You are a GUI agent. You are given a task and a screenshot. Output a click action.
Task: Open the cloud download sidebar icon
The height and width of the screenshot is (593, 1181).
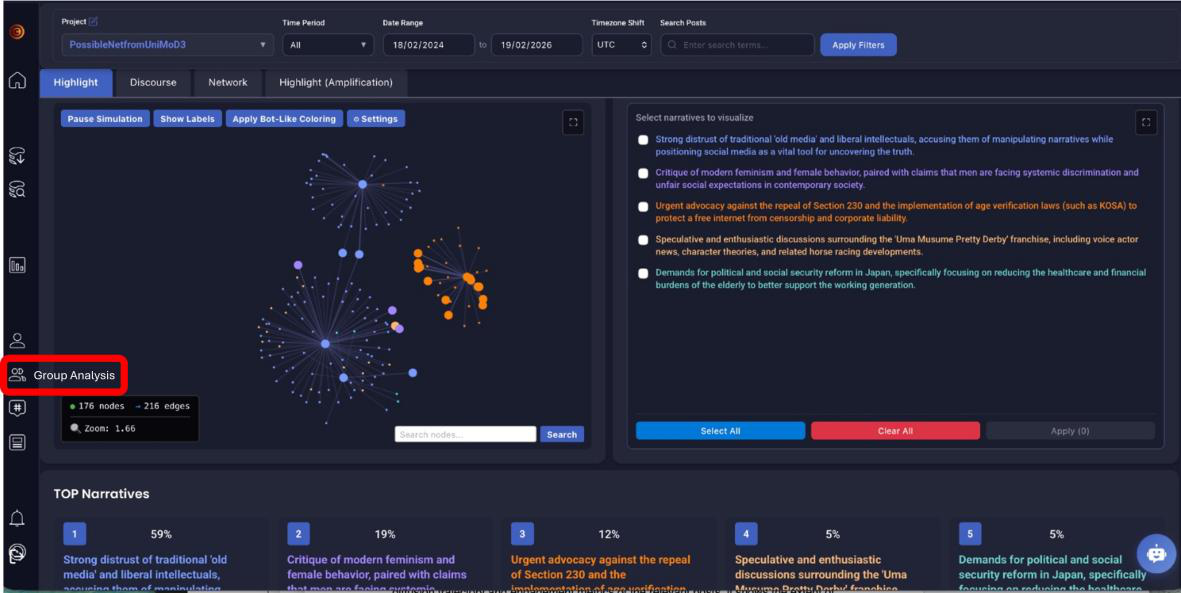coord(17,156)
